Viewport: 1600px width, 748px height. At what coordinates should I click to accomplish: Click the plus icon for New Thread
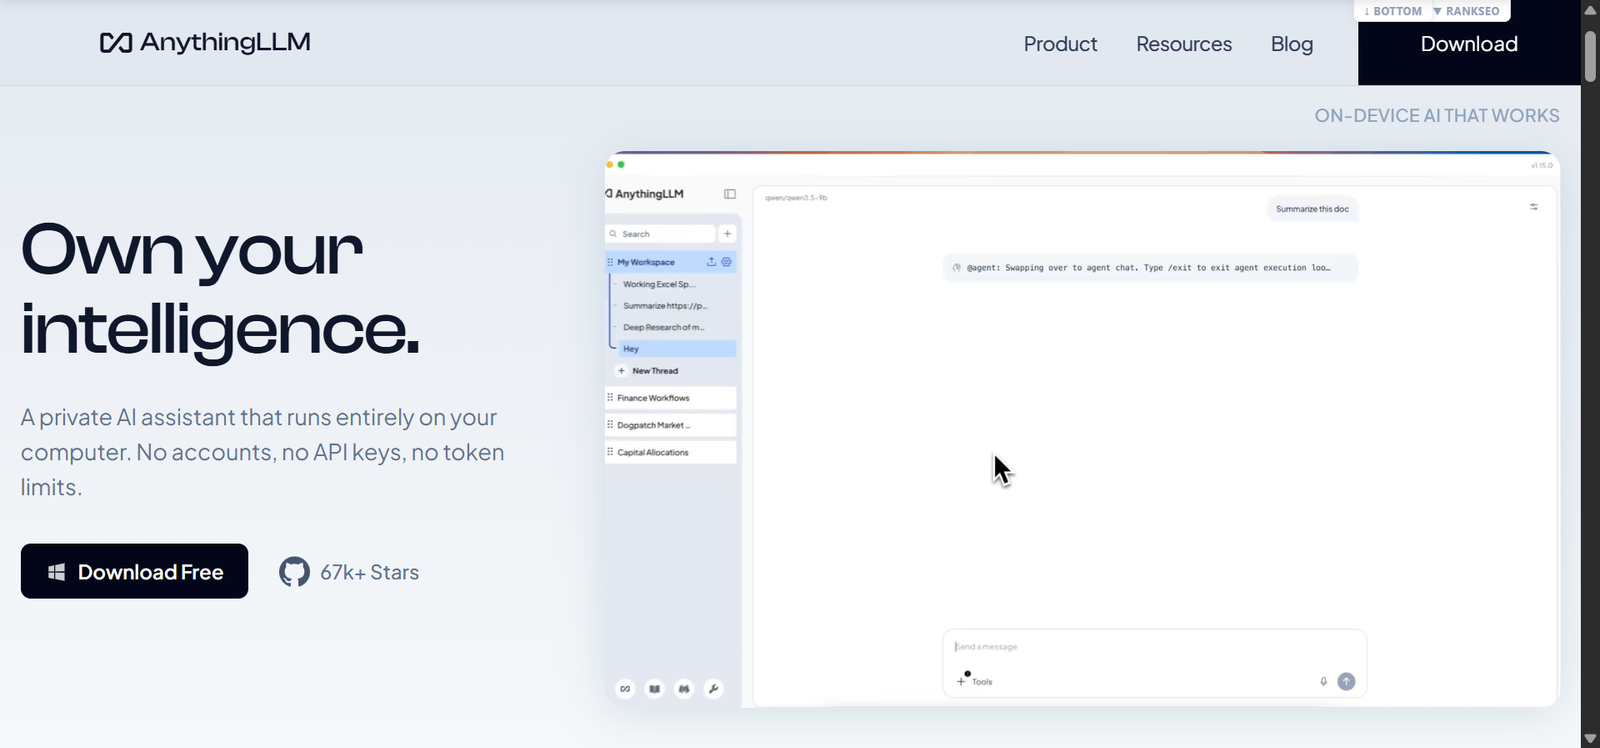coord(621,370)
